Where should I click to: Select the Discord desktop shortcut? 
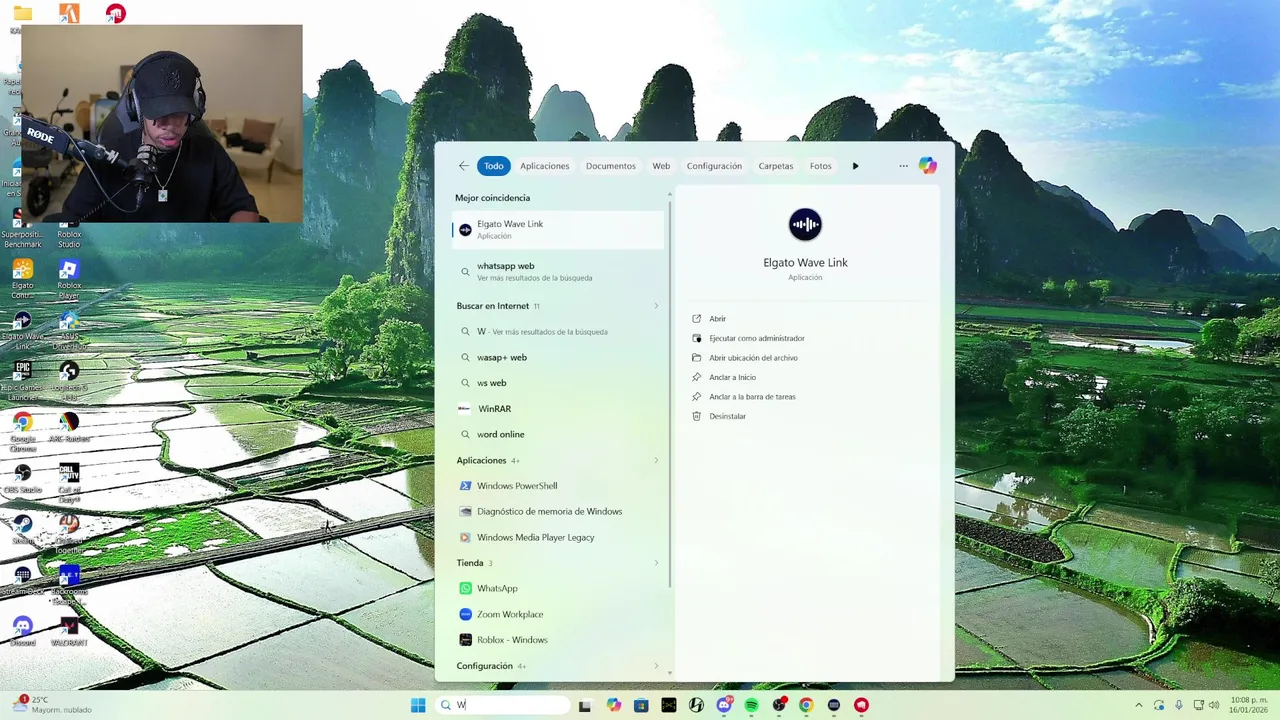coord(22,632)
